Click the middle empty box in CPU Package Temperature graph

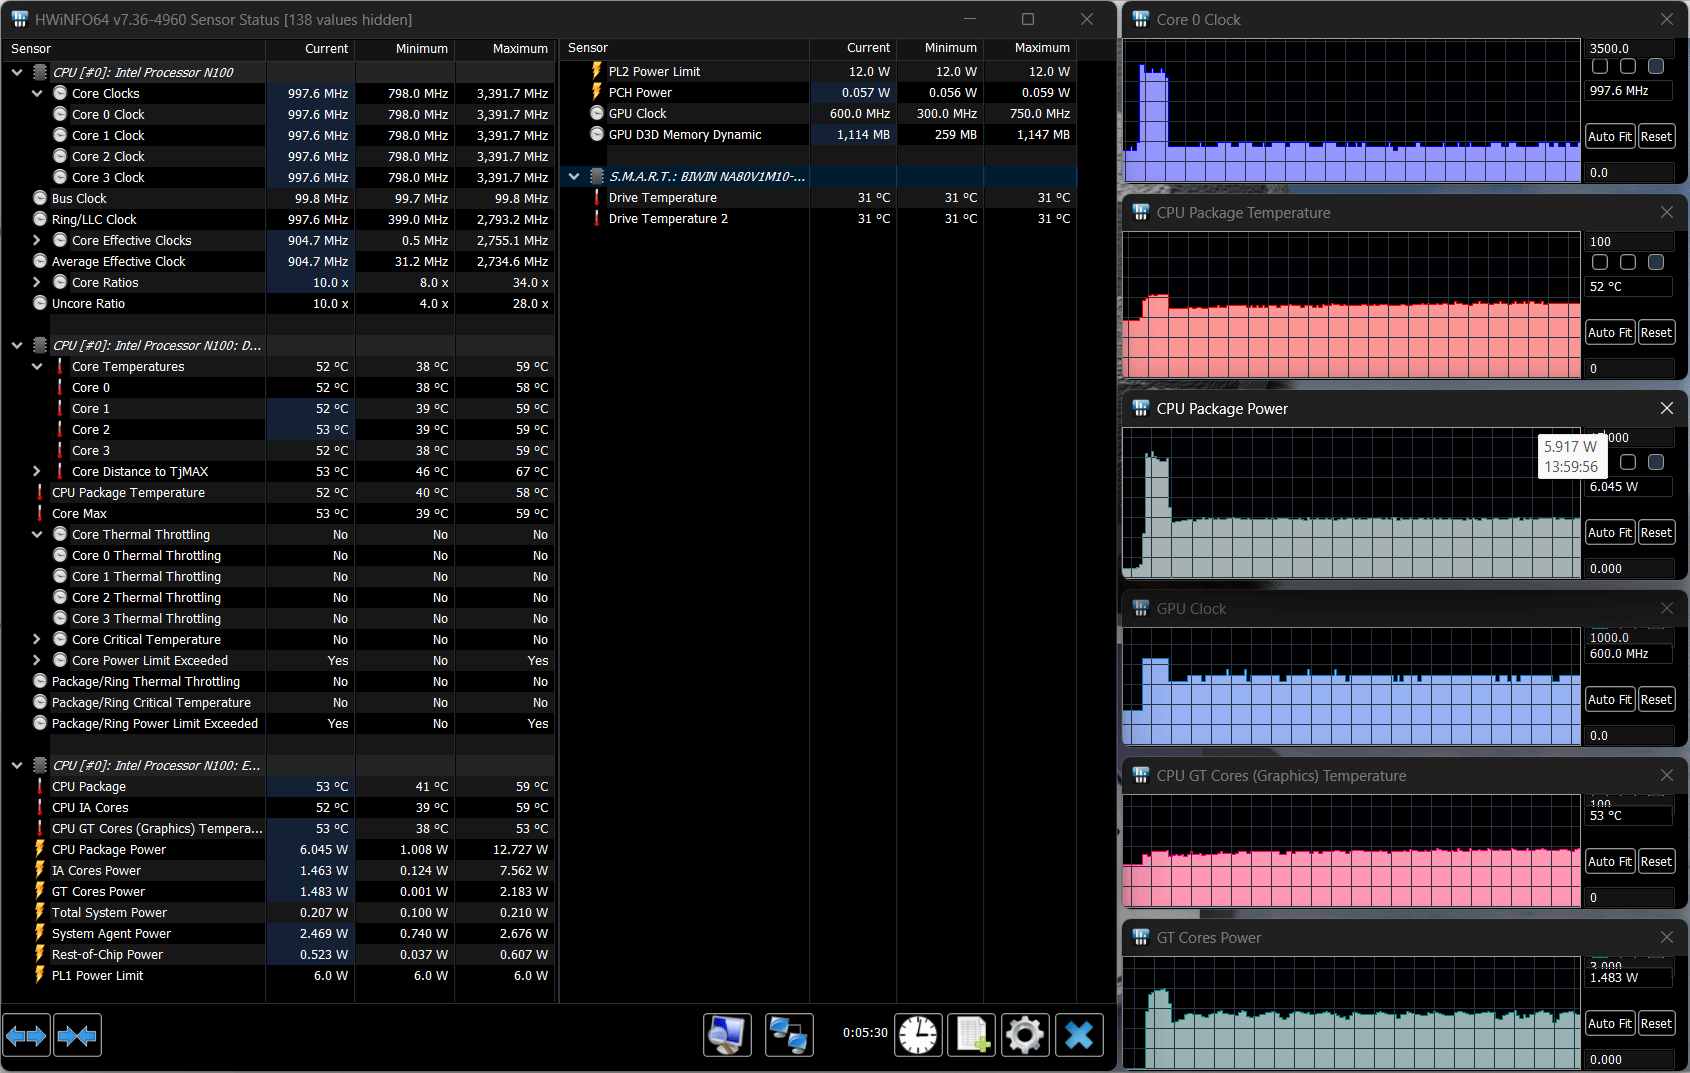coord(1628,262)
